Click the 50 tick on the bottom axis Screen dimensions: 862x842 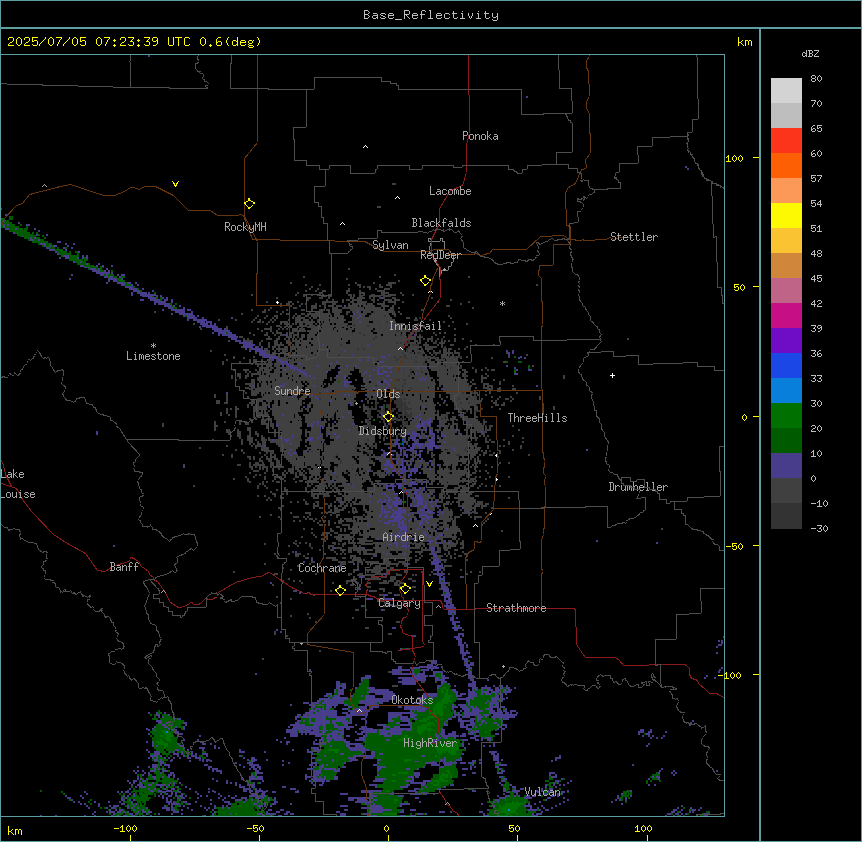514,828
